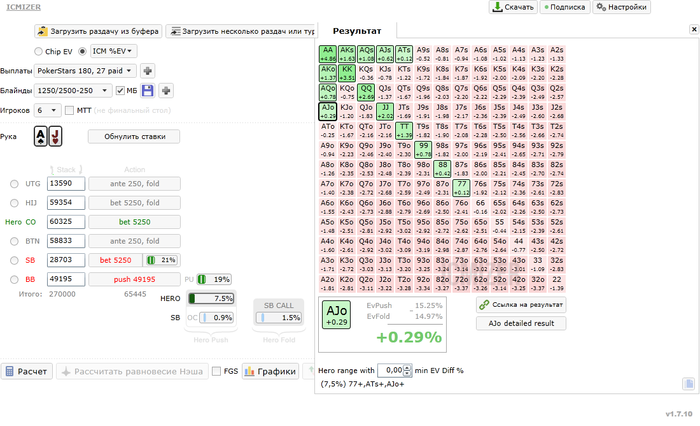Click HIJ action 'bet 5250, fold'
This screenshot has width=700, height=426.
pyautogui.click(x=134, y=203)
